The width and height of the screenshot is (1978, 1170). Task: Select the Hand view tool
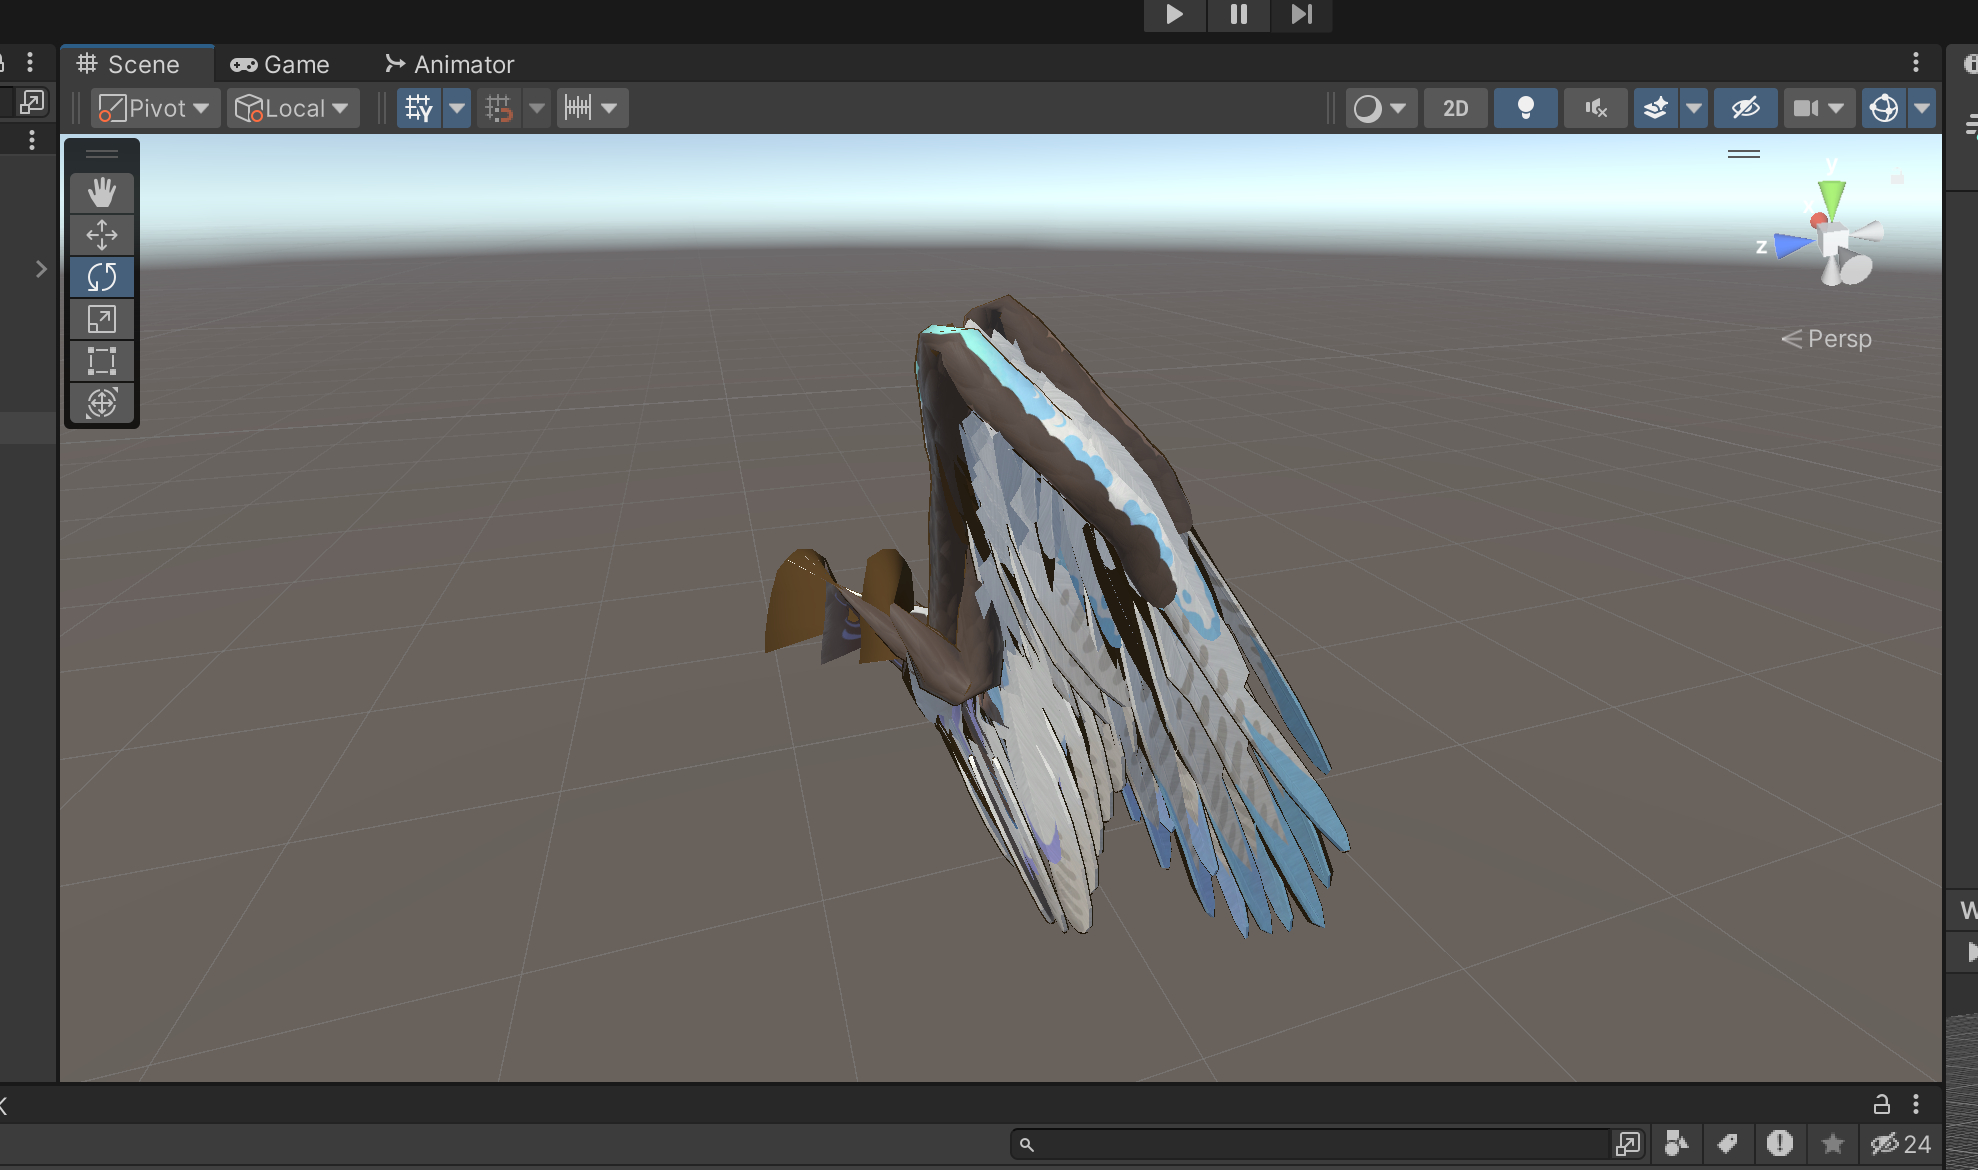point(102,192)
